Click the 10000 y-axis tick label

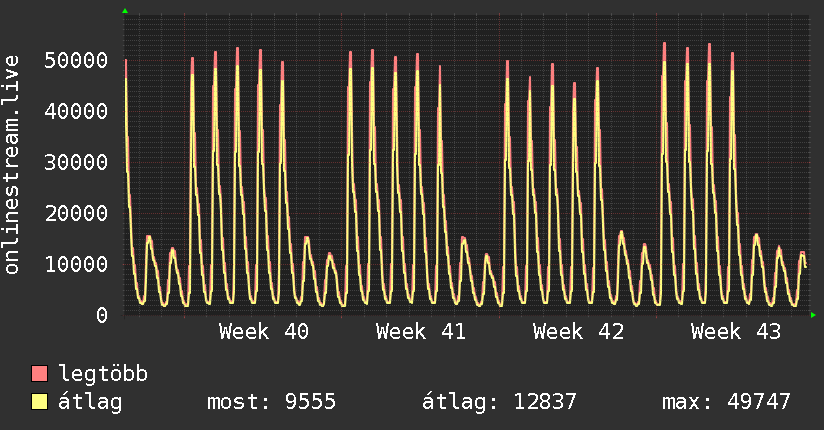click(x=76, y=264)
